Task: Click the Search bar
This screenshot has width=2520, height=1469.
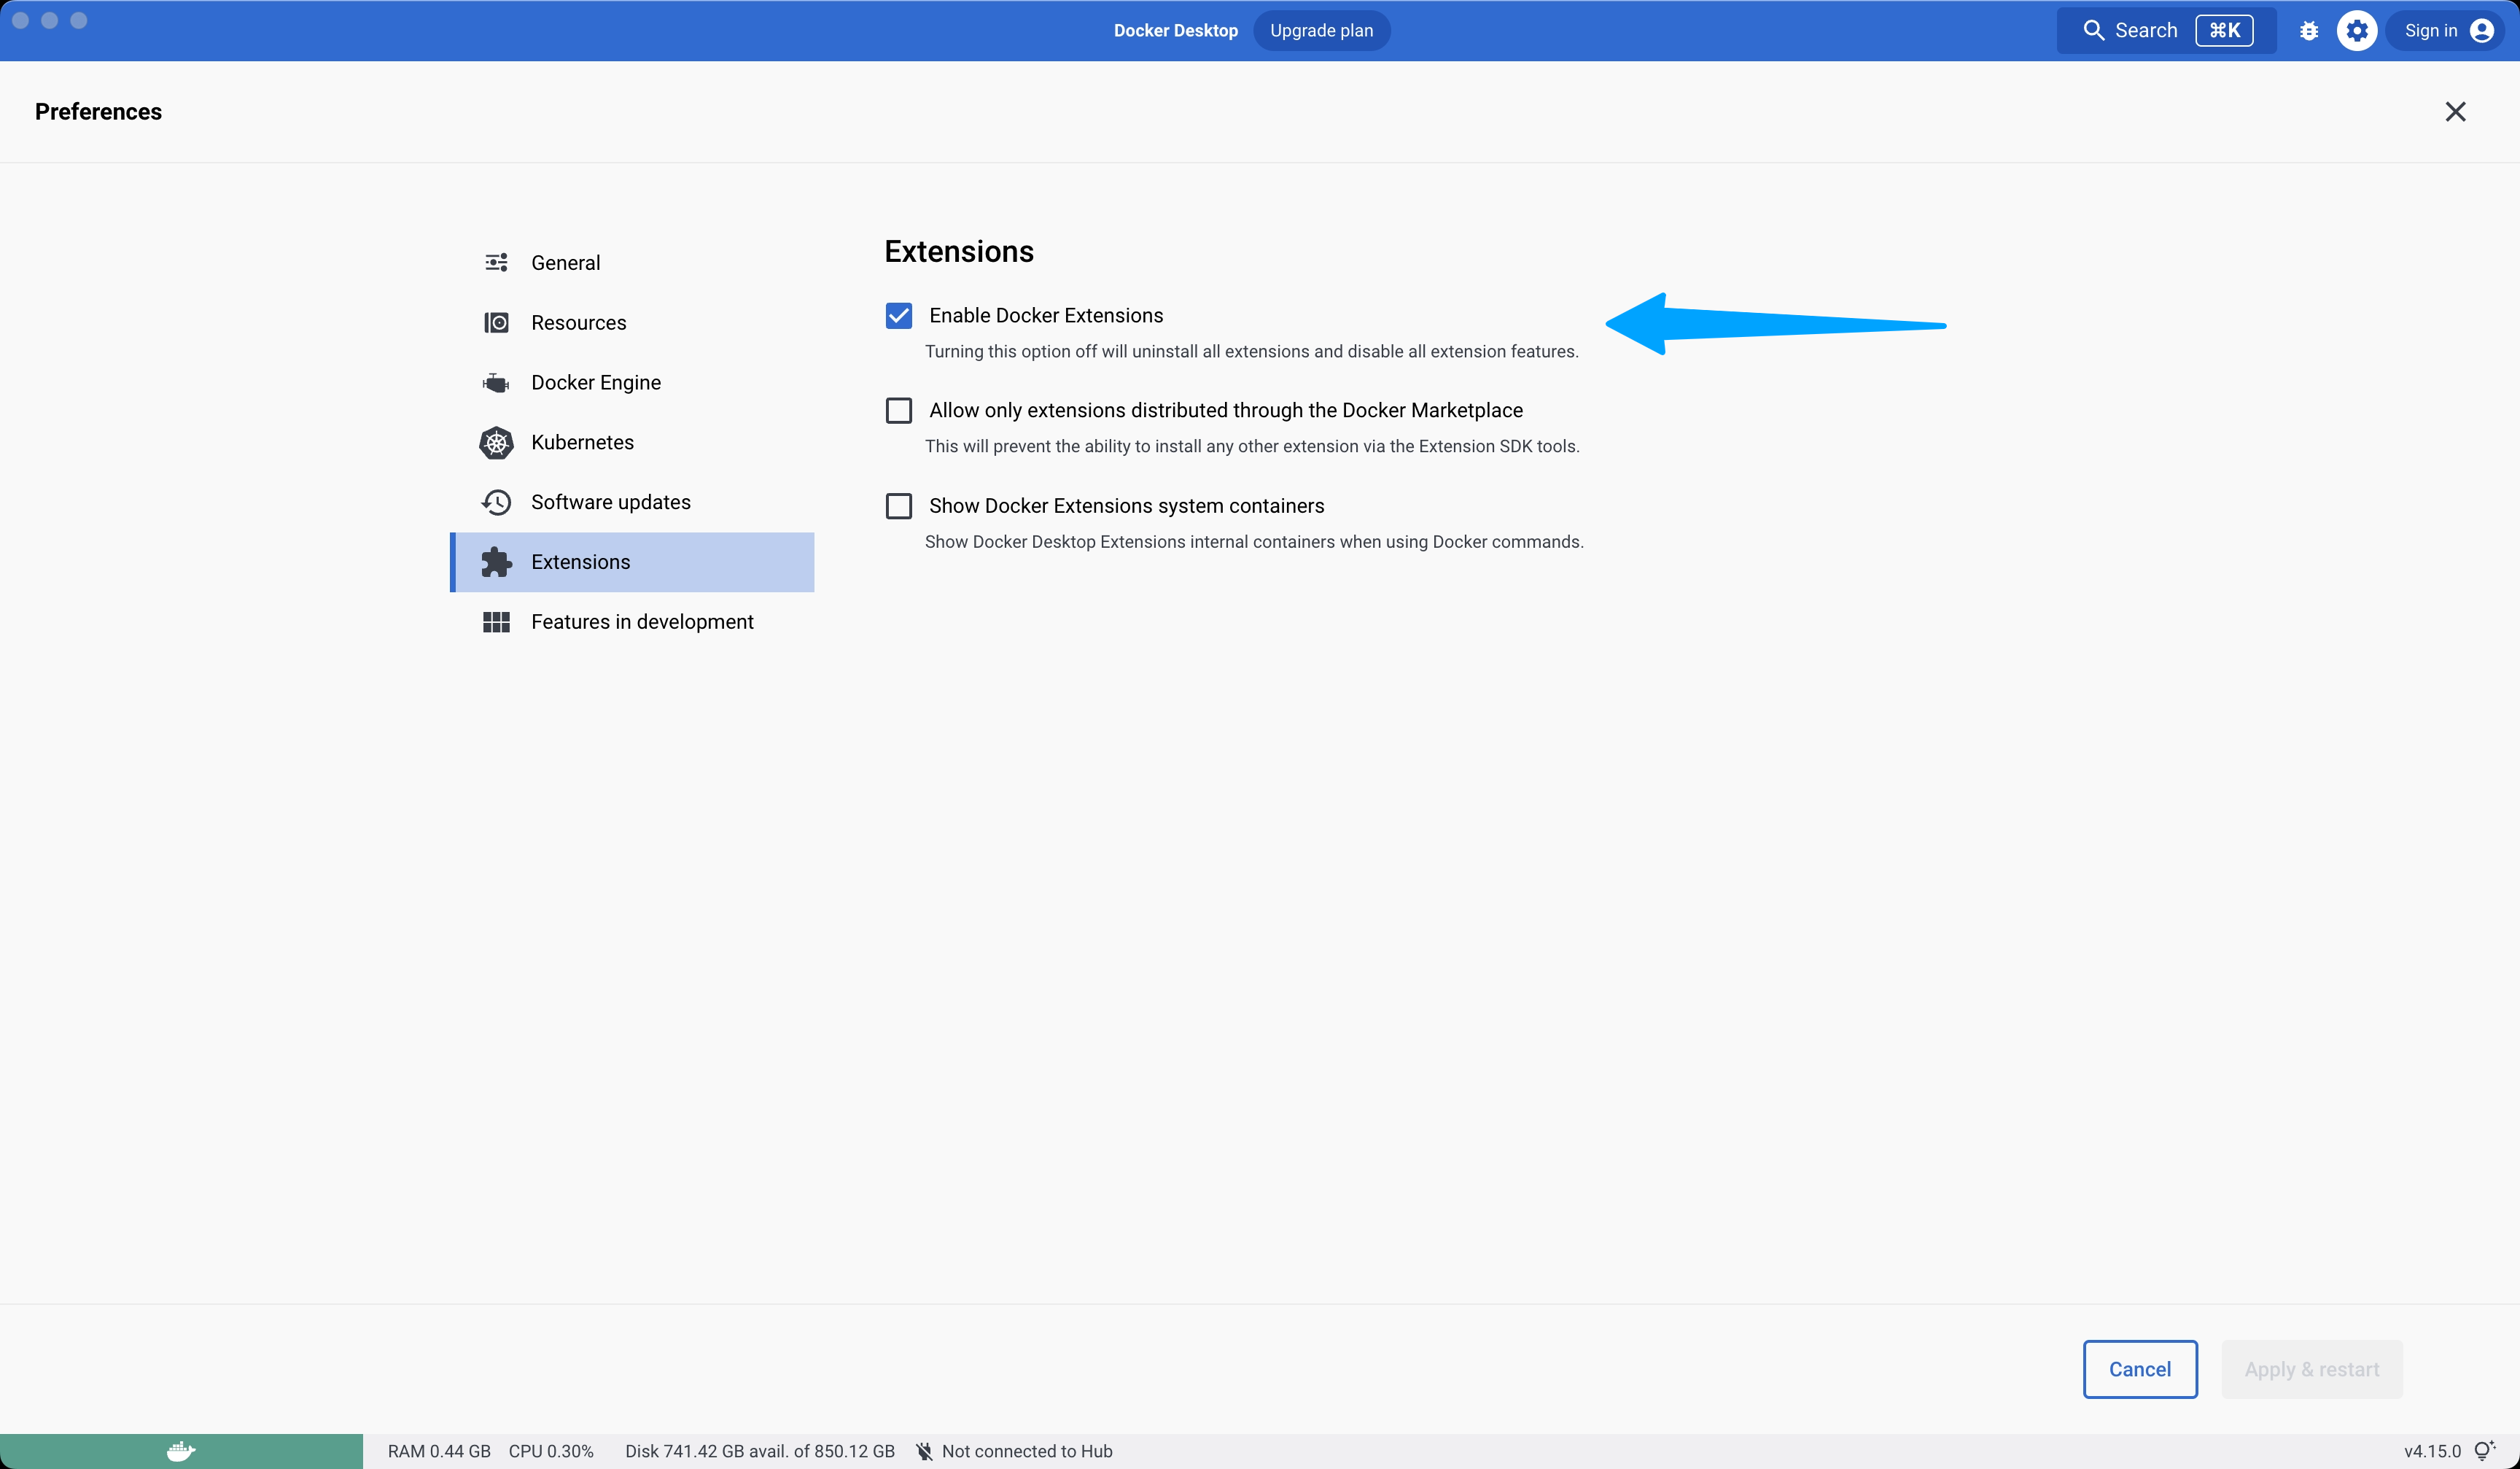Action: pos(2145,30)
